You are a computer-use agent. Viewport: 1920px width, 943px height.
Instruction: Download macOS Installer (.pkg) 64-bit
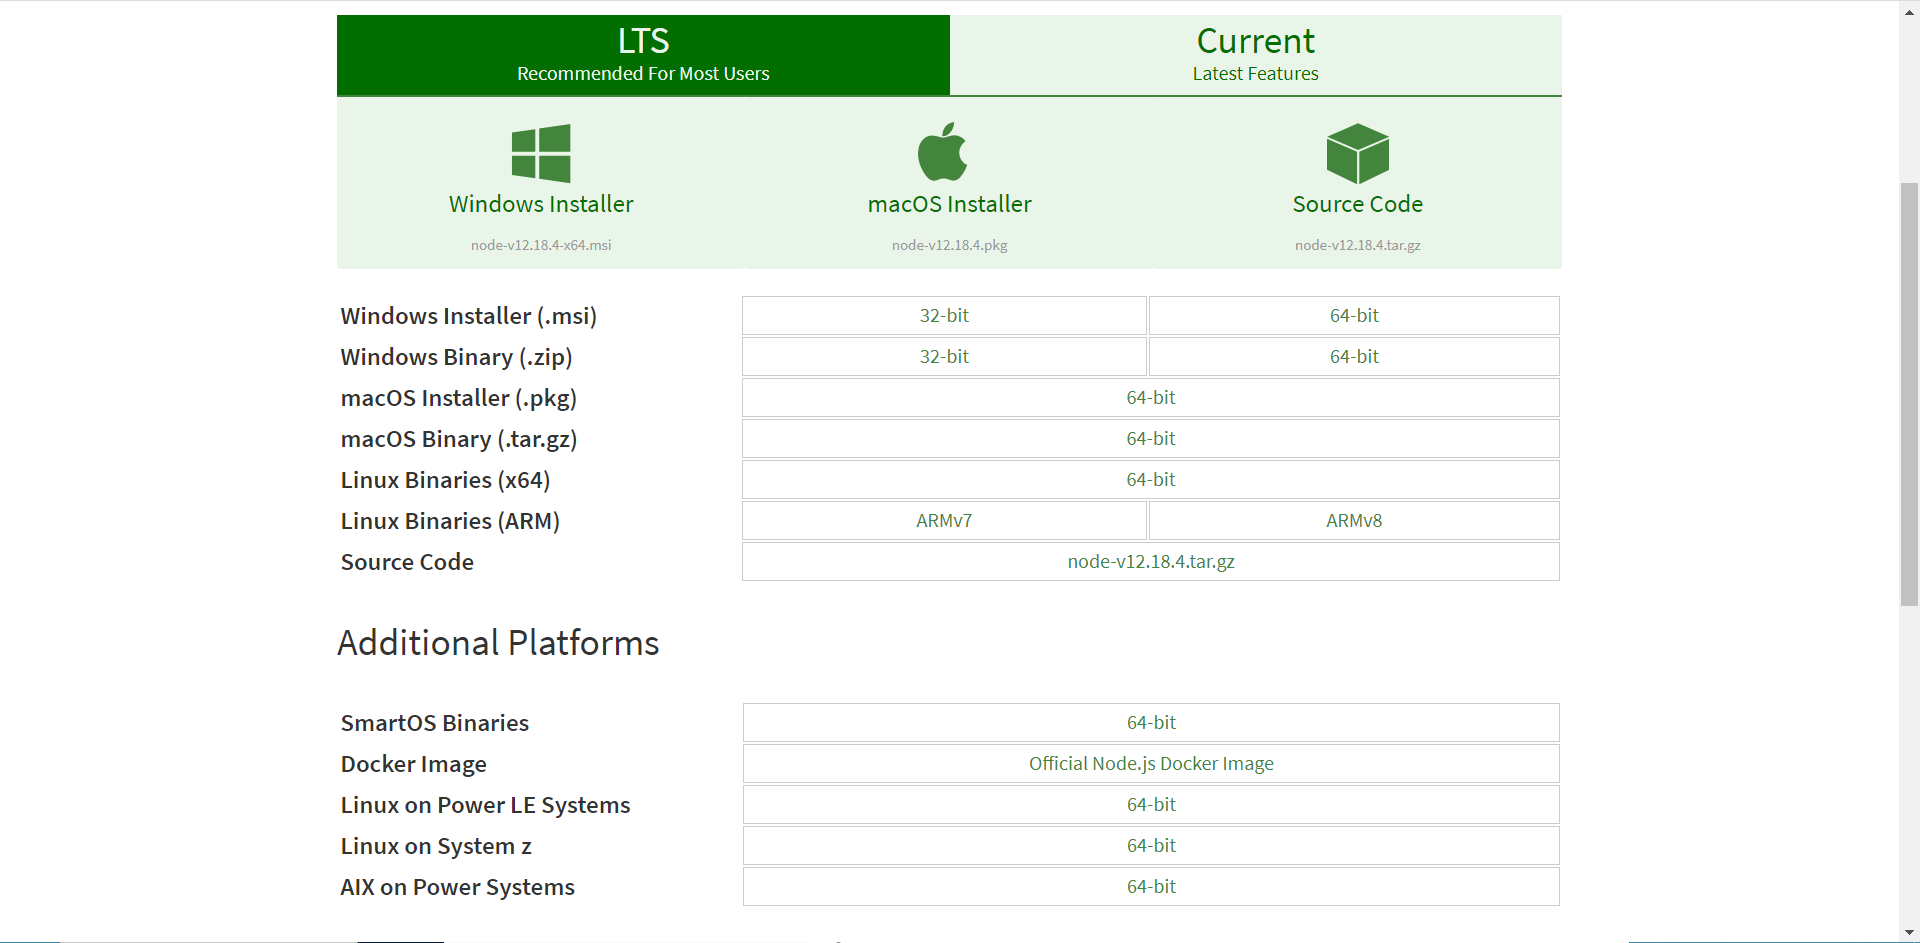(x=1151, y=397)
